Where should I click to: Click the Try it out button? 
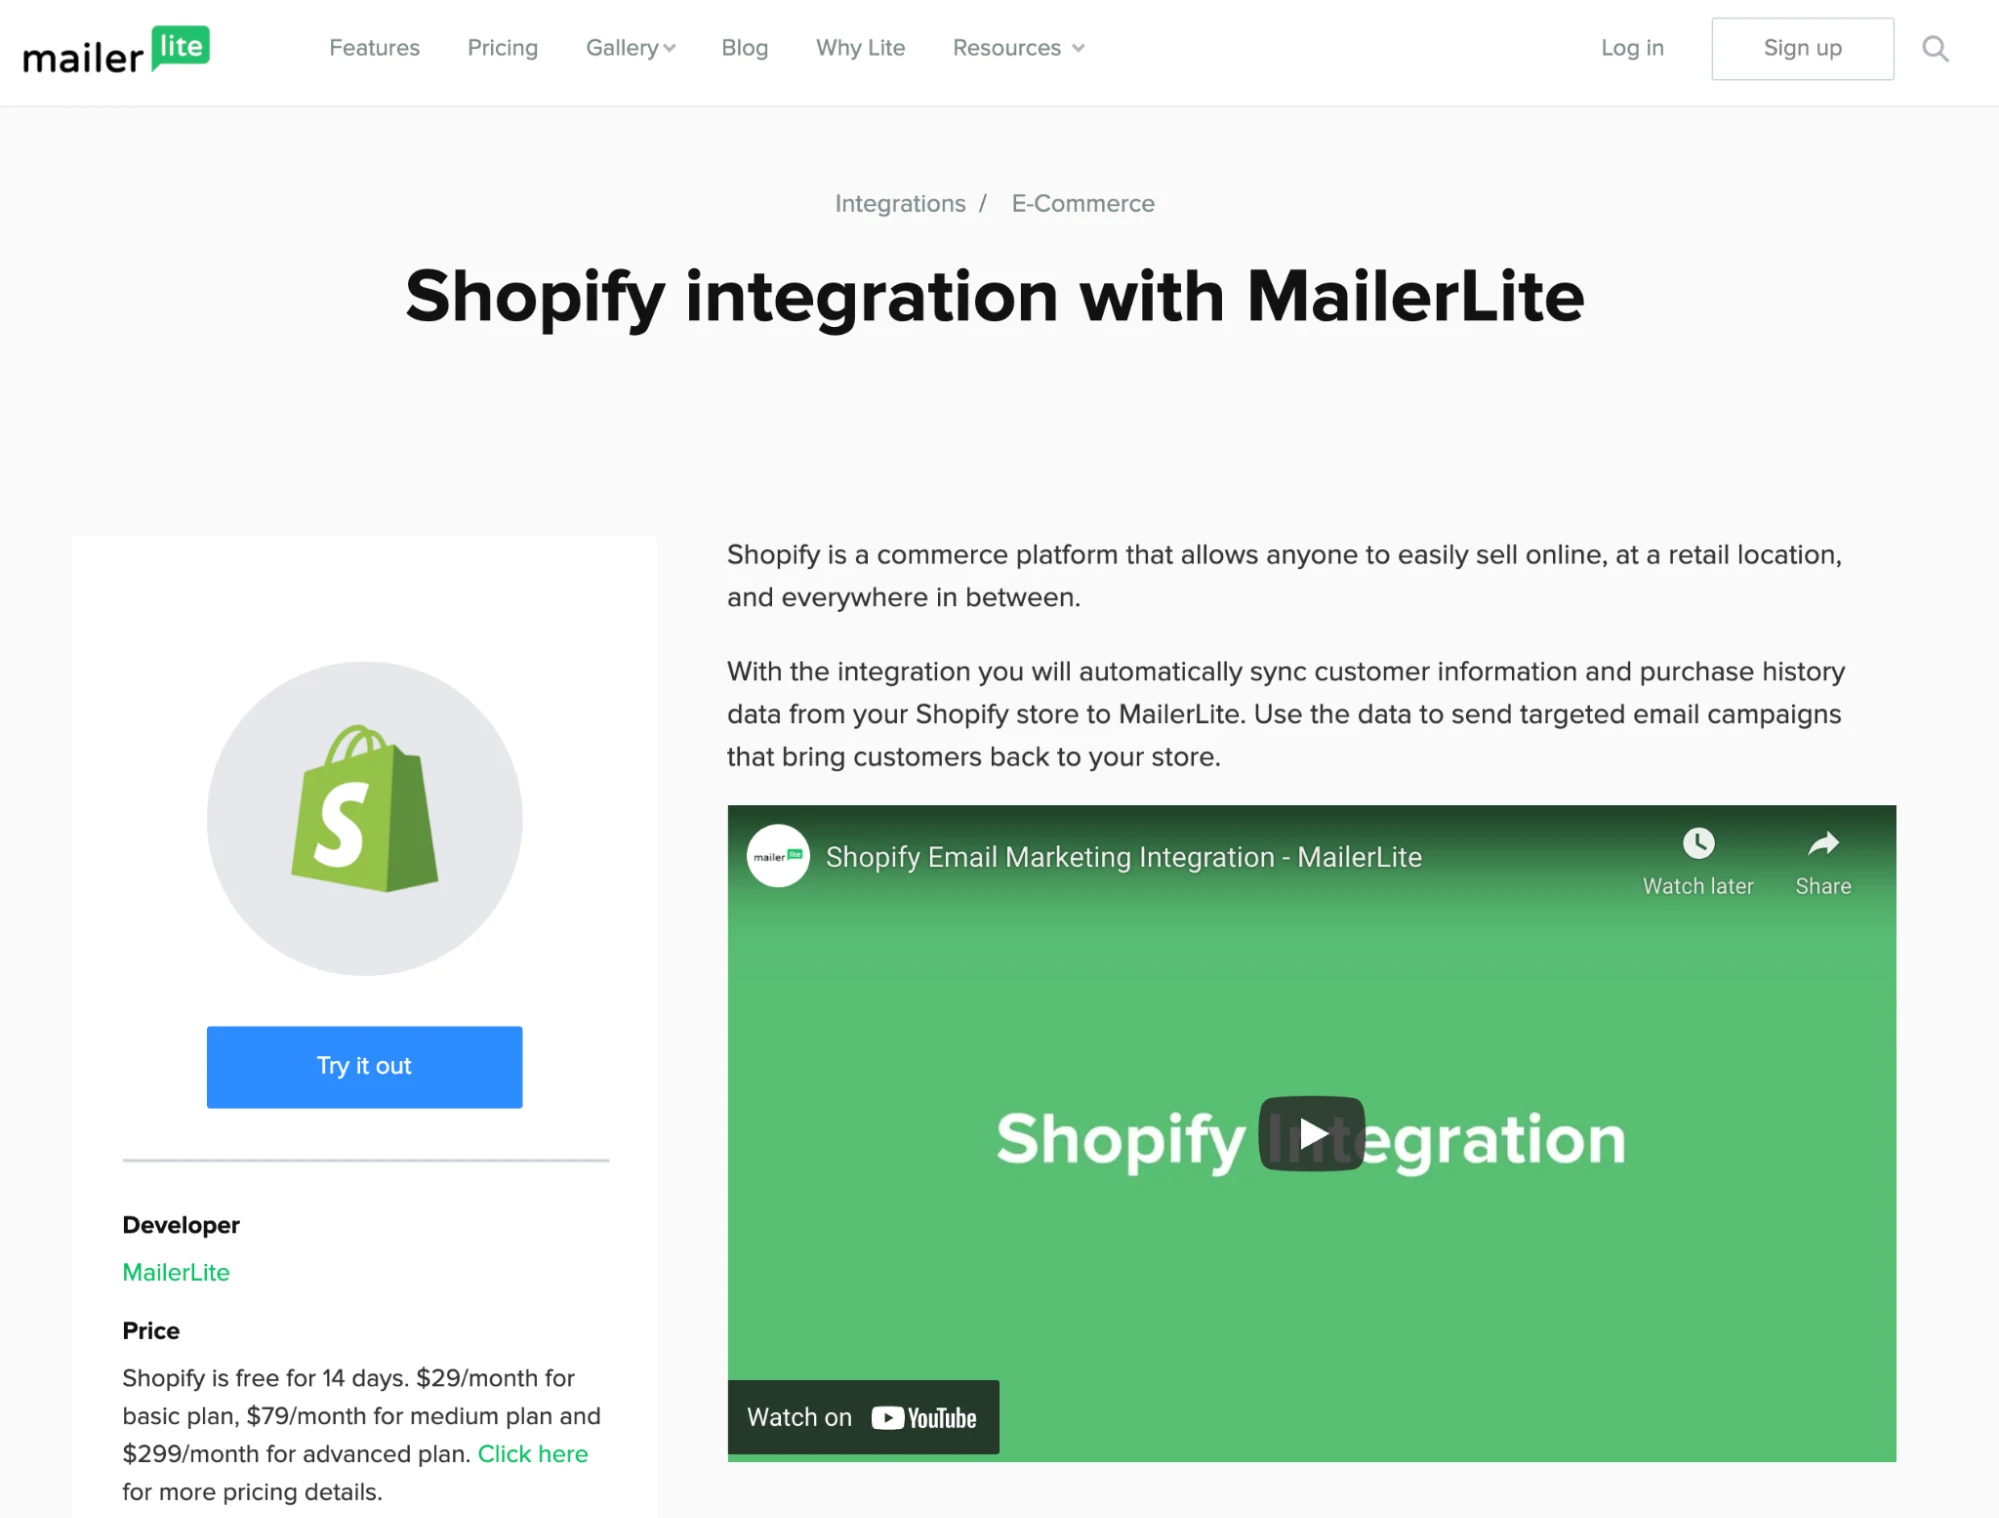(363, 1065)
